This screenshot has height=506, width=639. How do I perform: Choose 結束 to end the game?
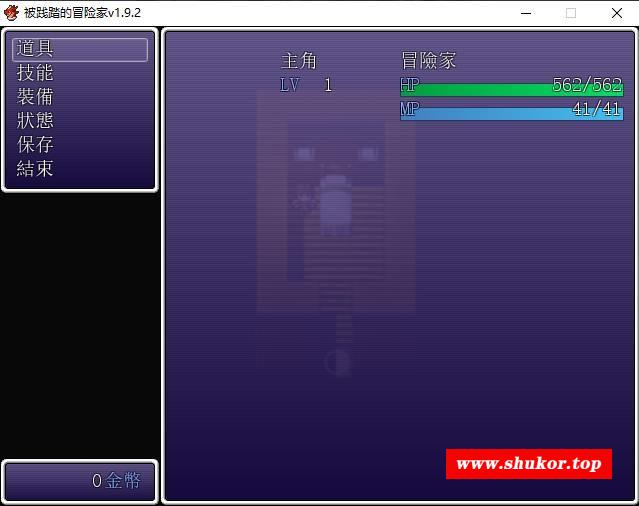coord(35,169)
